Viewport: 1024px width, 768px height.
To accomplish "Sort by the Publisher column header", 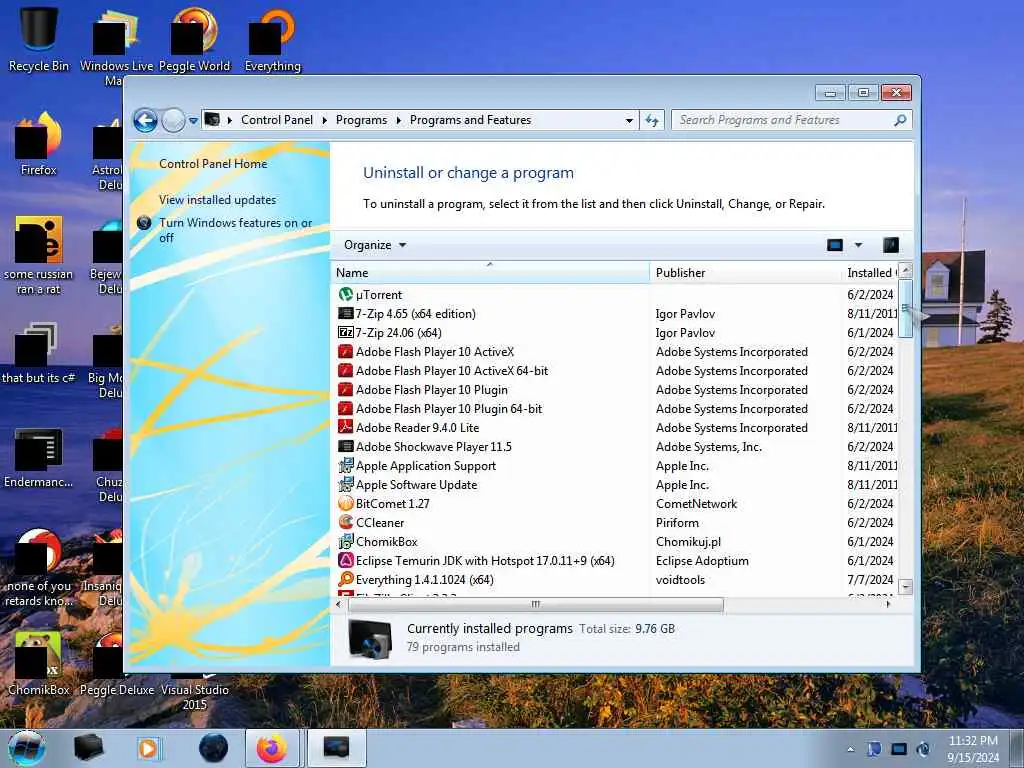I will tap(745, 272).
